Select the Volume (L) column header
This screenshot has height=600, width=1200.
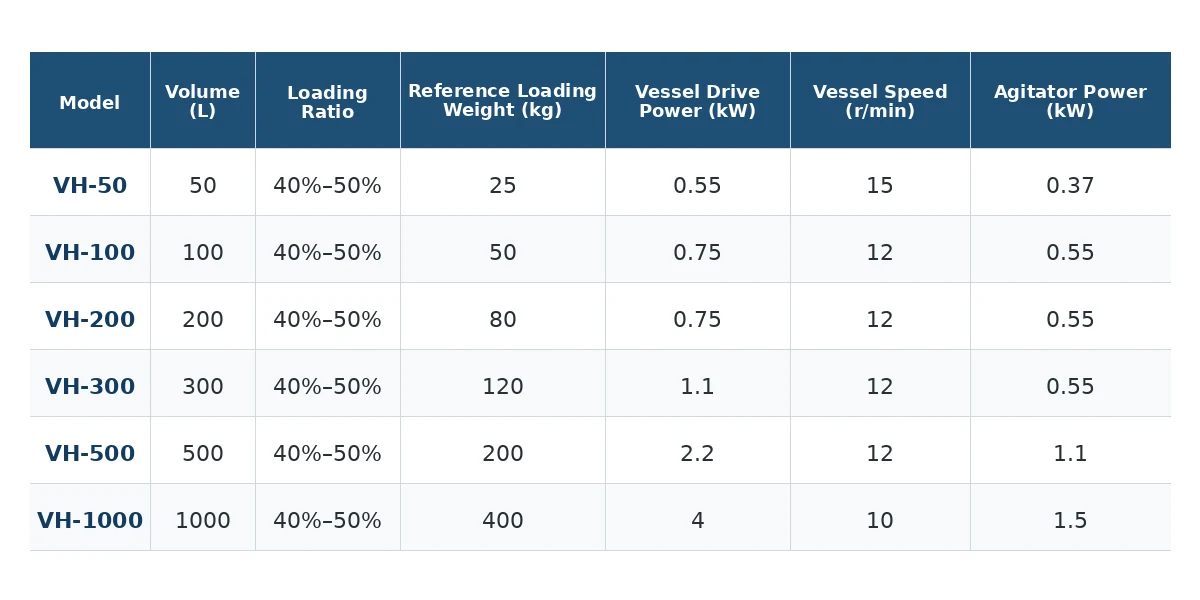point(203,101)
